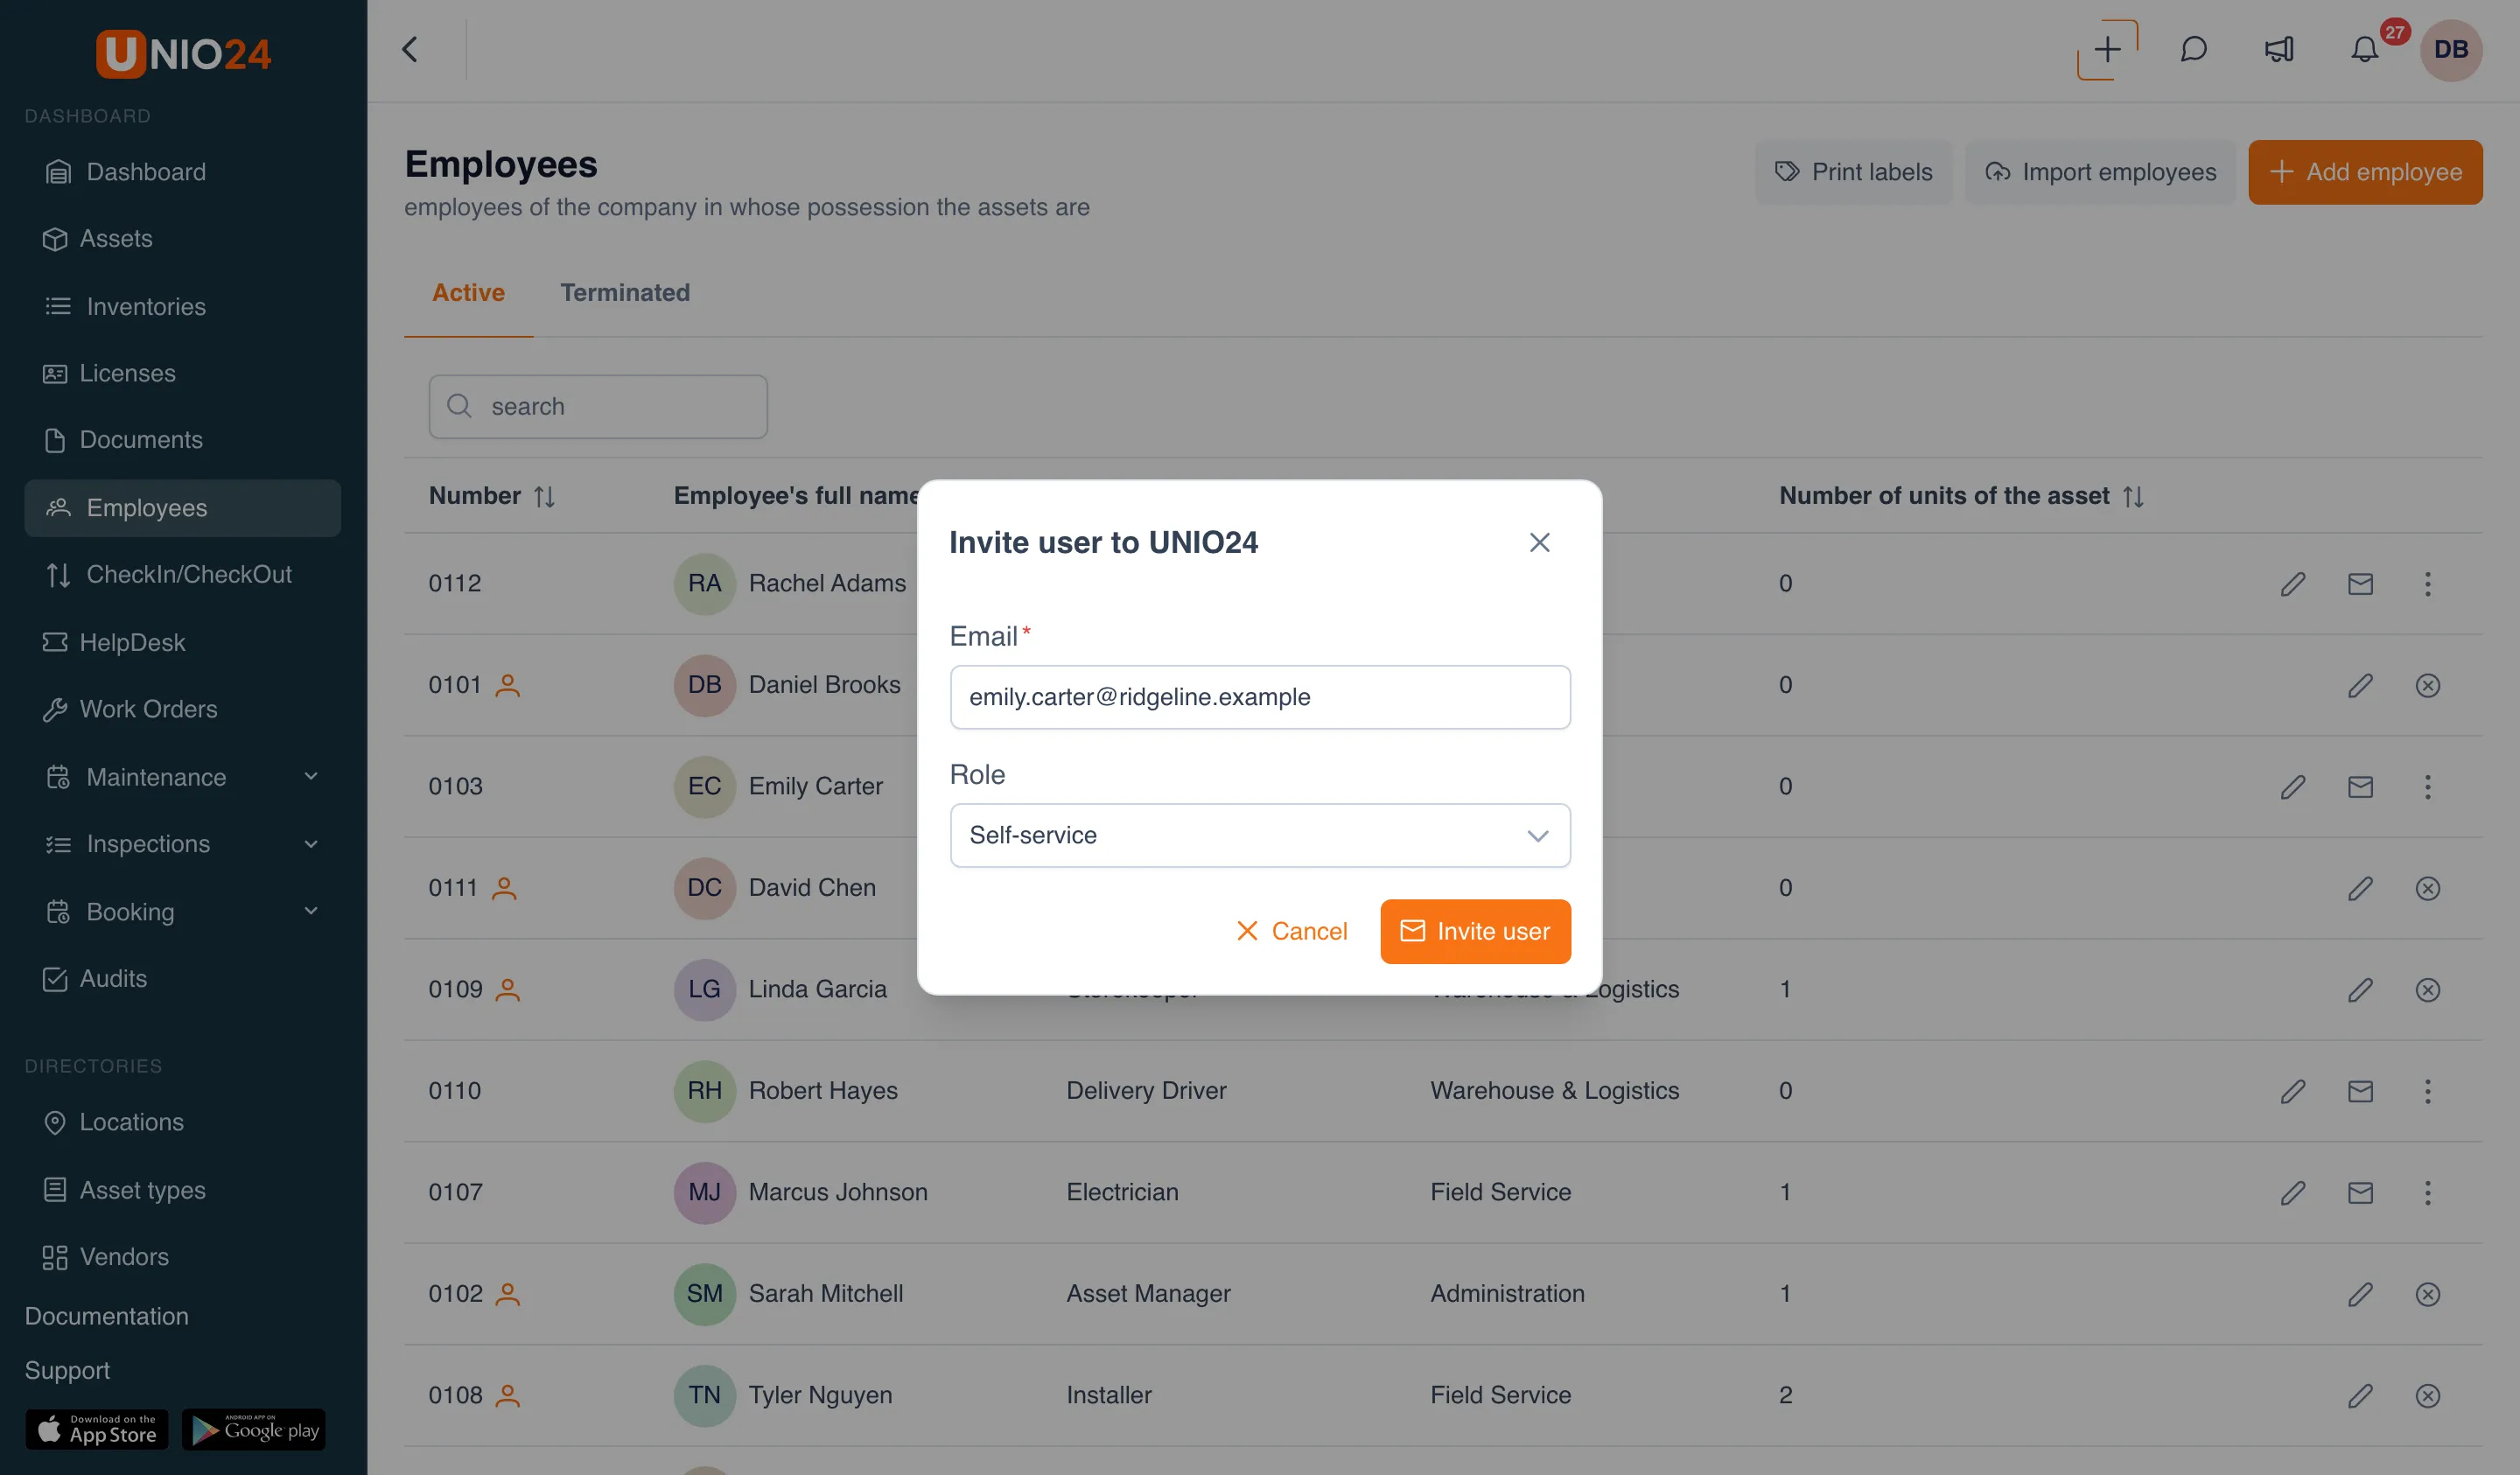Click circled X for Tyler Nguyen
The image size is (2520, 1475).
(2427, 1396)
